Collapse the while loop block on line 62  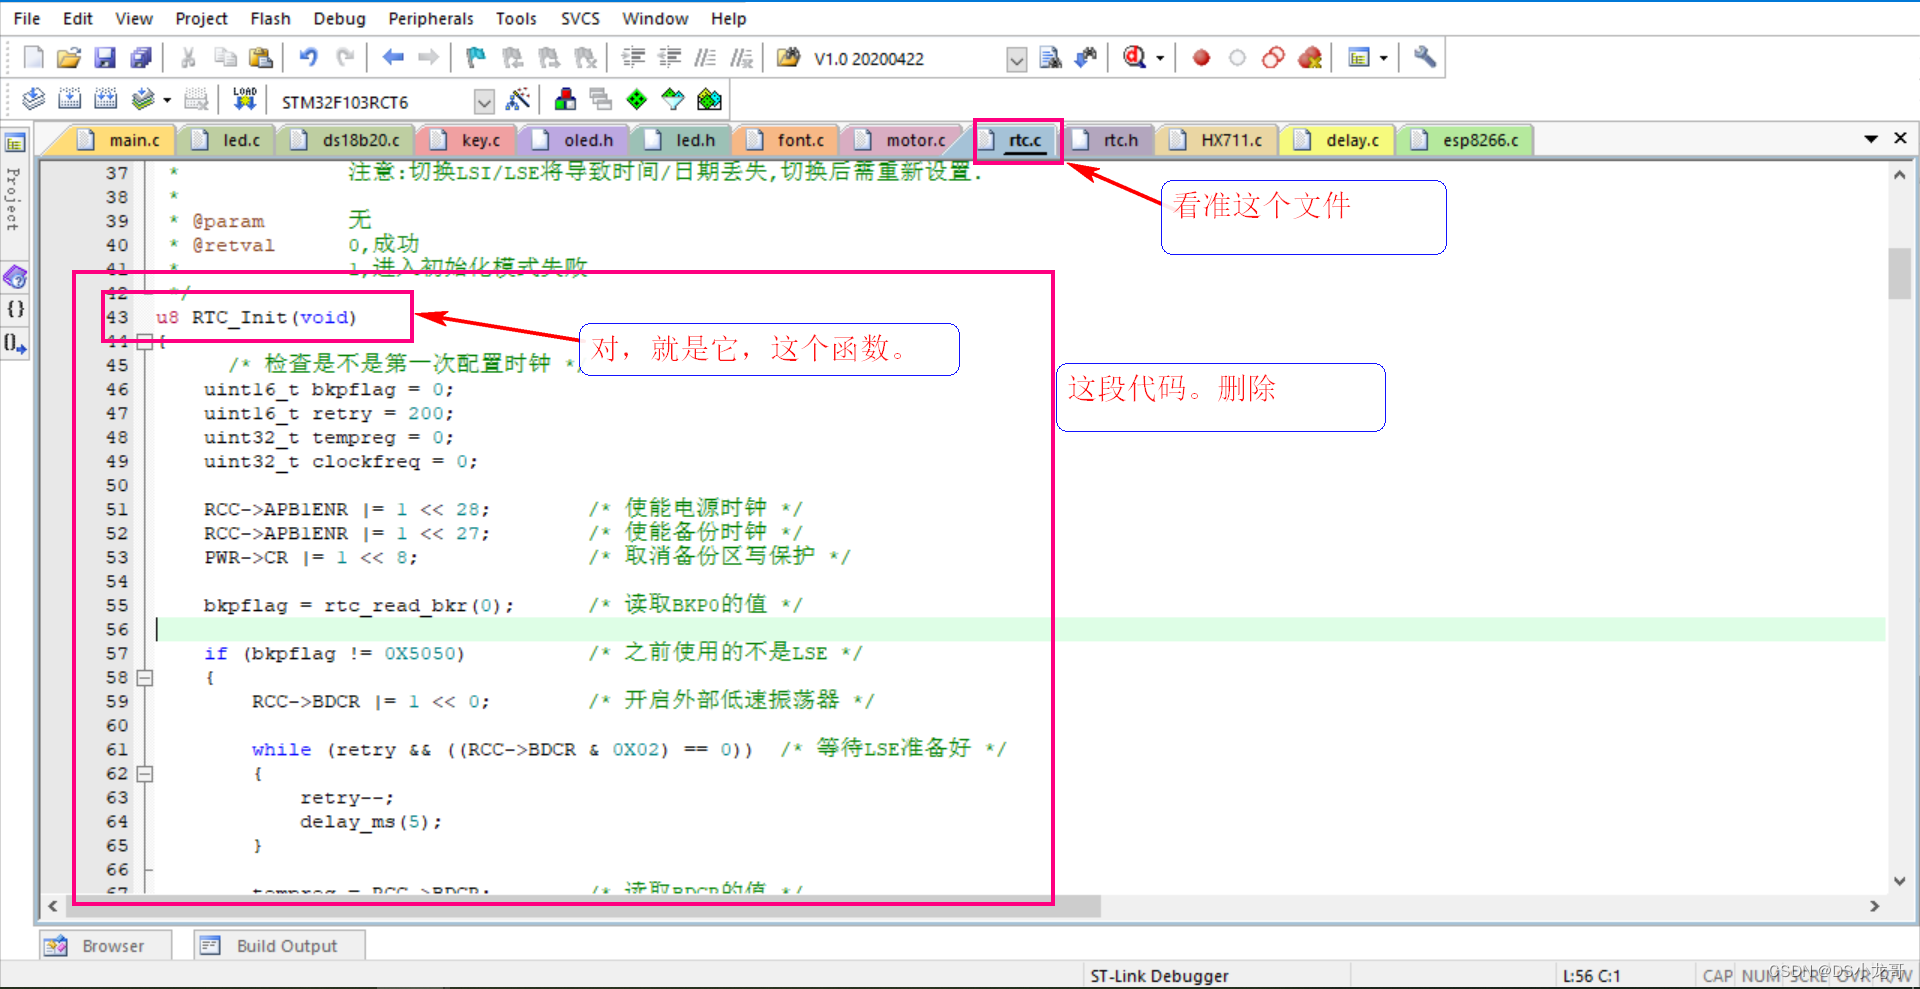pos(145,774)
